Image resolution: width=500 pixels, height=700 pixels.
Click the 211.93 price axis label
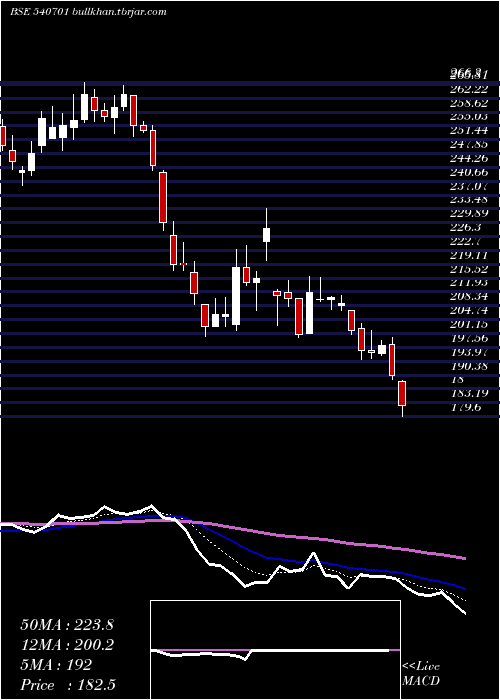click(x=468, y=283)
